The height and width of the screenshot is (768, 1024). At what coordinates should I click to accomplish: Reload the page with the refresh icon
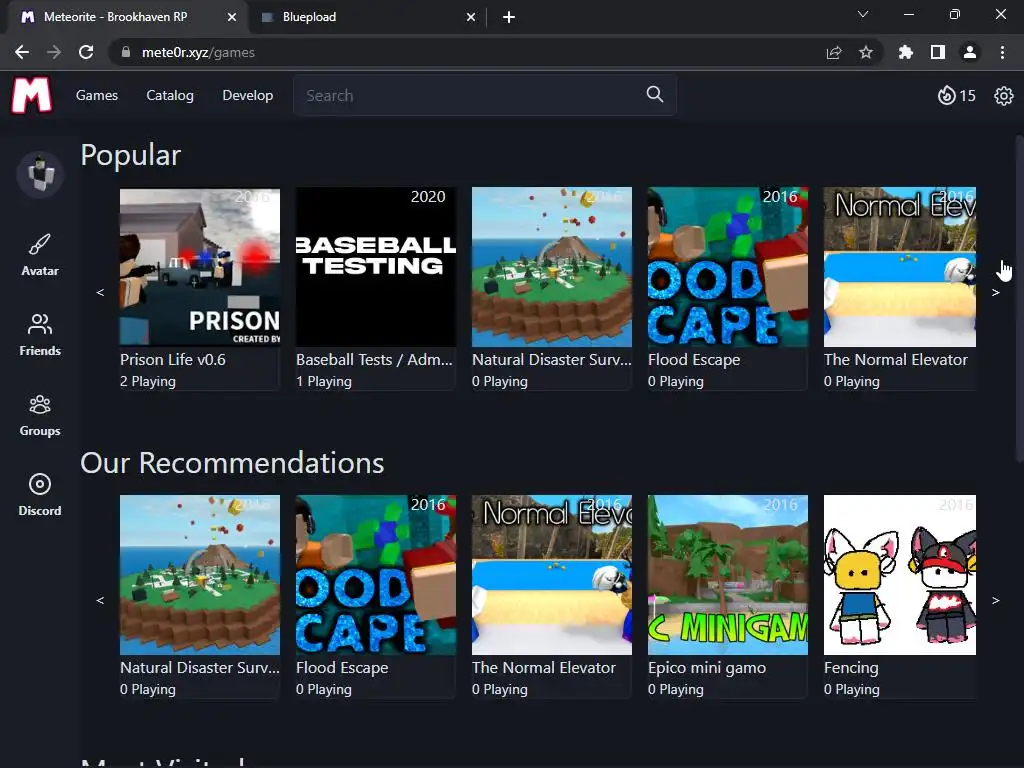(x=86, y=52)
